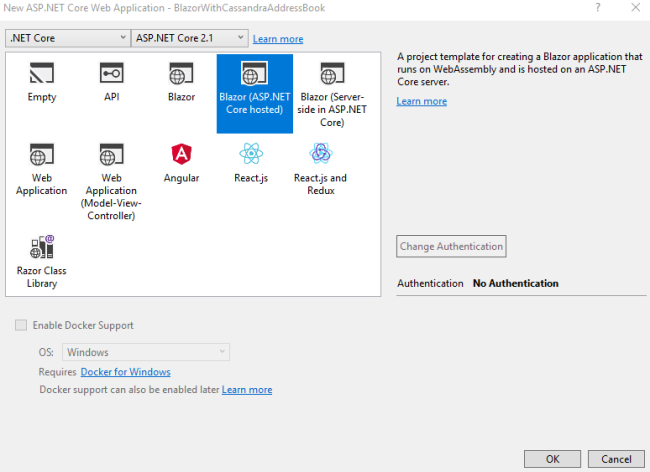The height and width of the screenshot is (472, 650).
Task: Open Learn more link about Docker support
Action: tap(247, 390)
